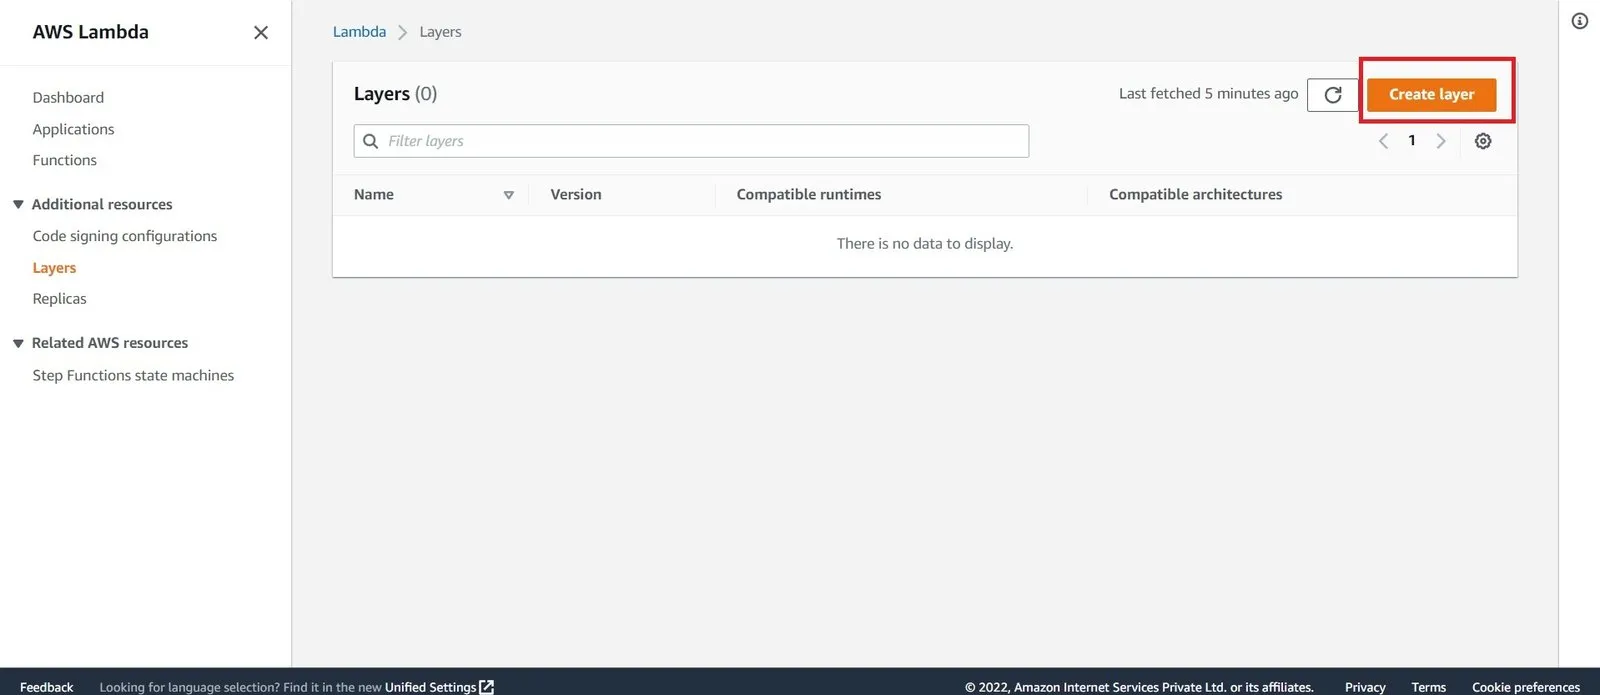Click the Create layer button

tap(1431, 95)
